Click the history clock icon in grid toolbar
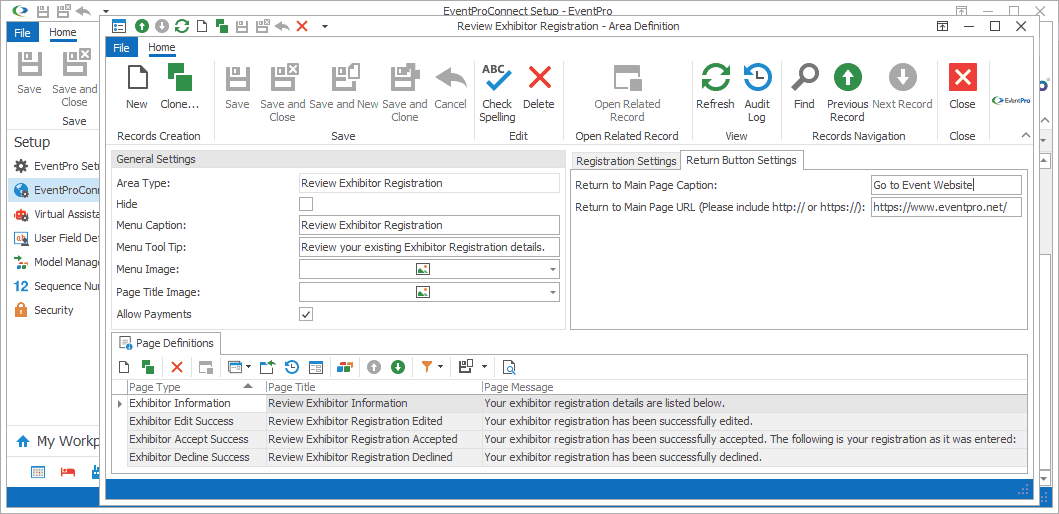 click(292, 367)
